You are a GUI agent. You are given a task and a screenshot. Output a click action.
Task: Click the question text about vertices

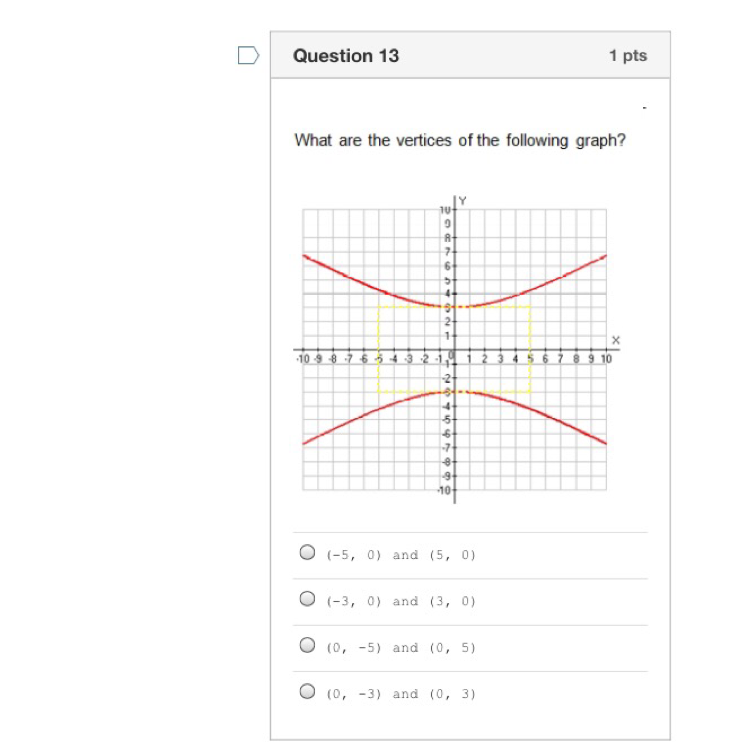[460, 140]
